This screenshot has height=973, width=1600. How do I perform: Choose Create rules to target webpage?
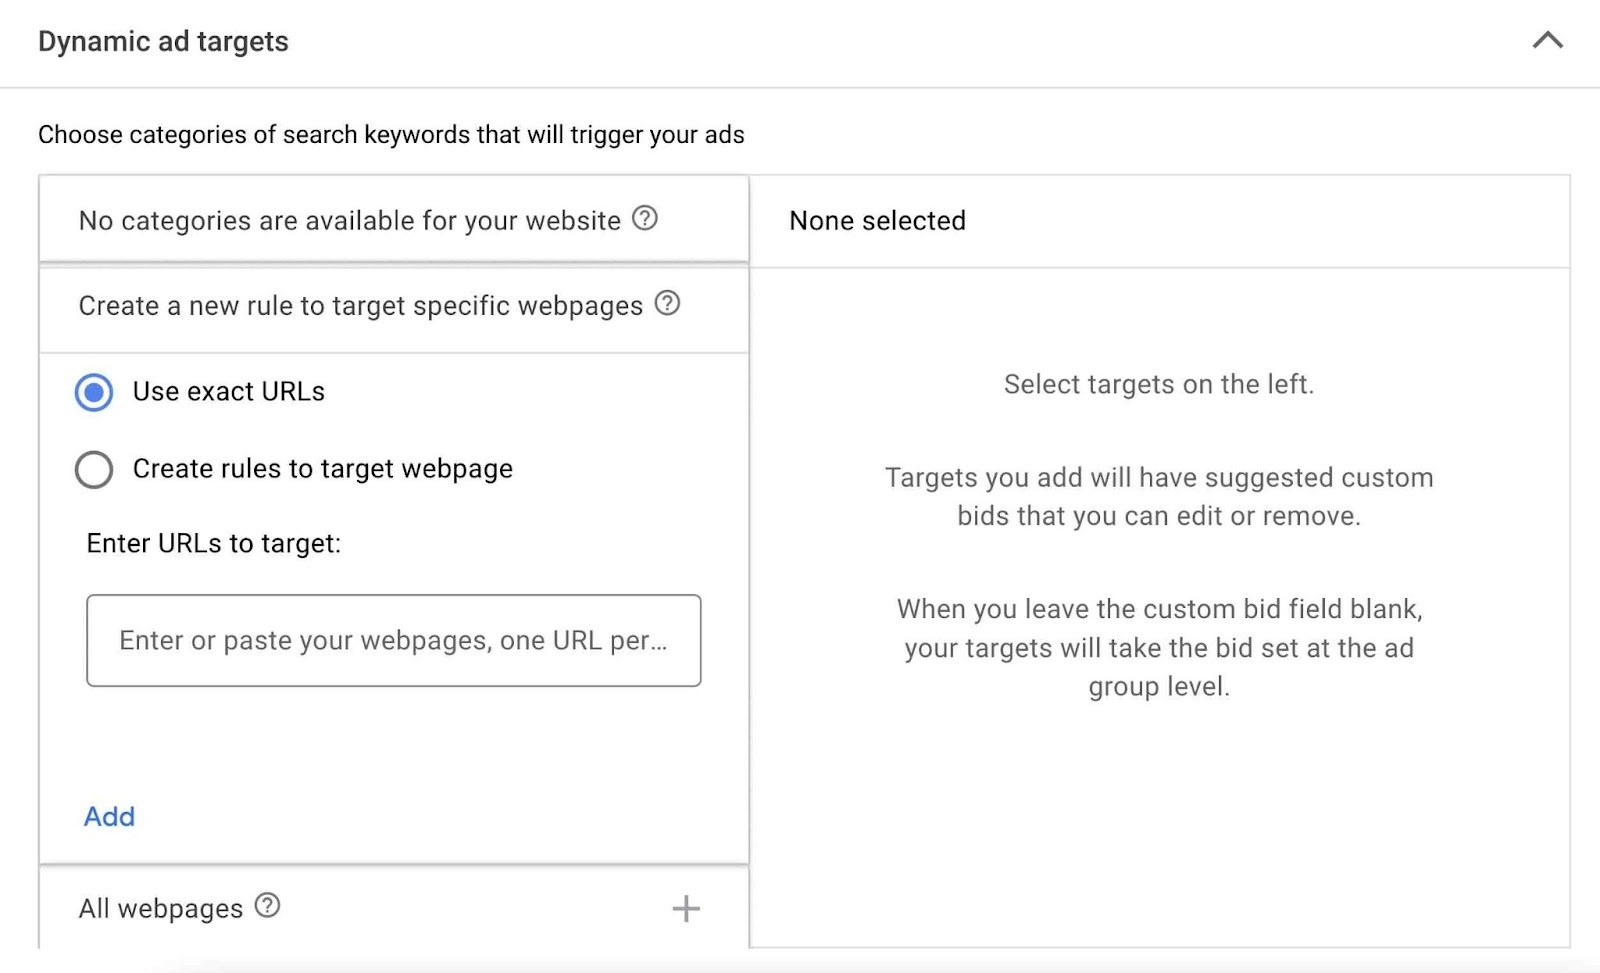pos(93,469)
